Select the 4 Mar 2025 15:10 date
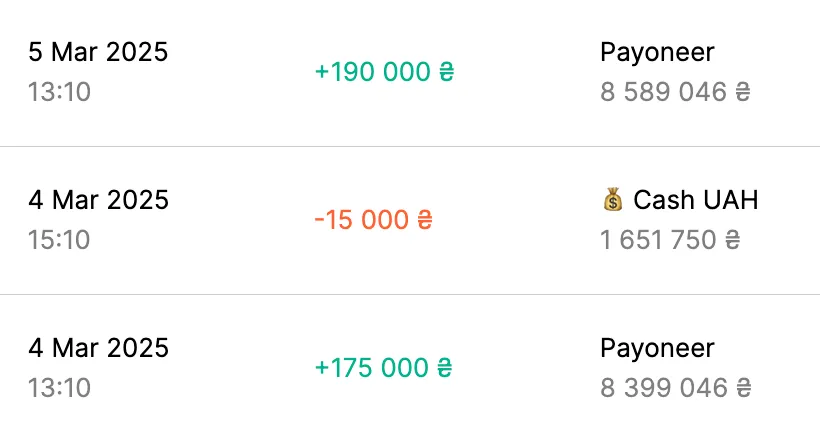The image size is (820, 440). pos(98,200)
